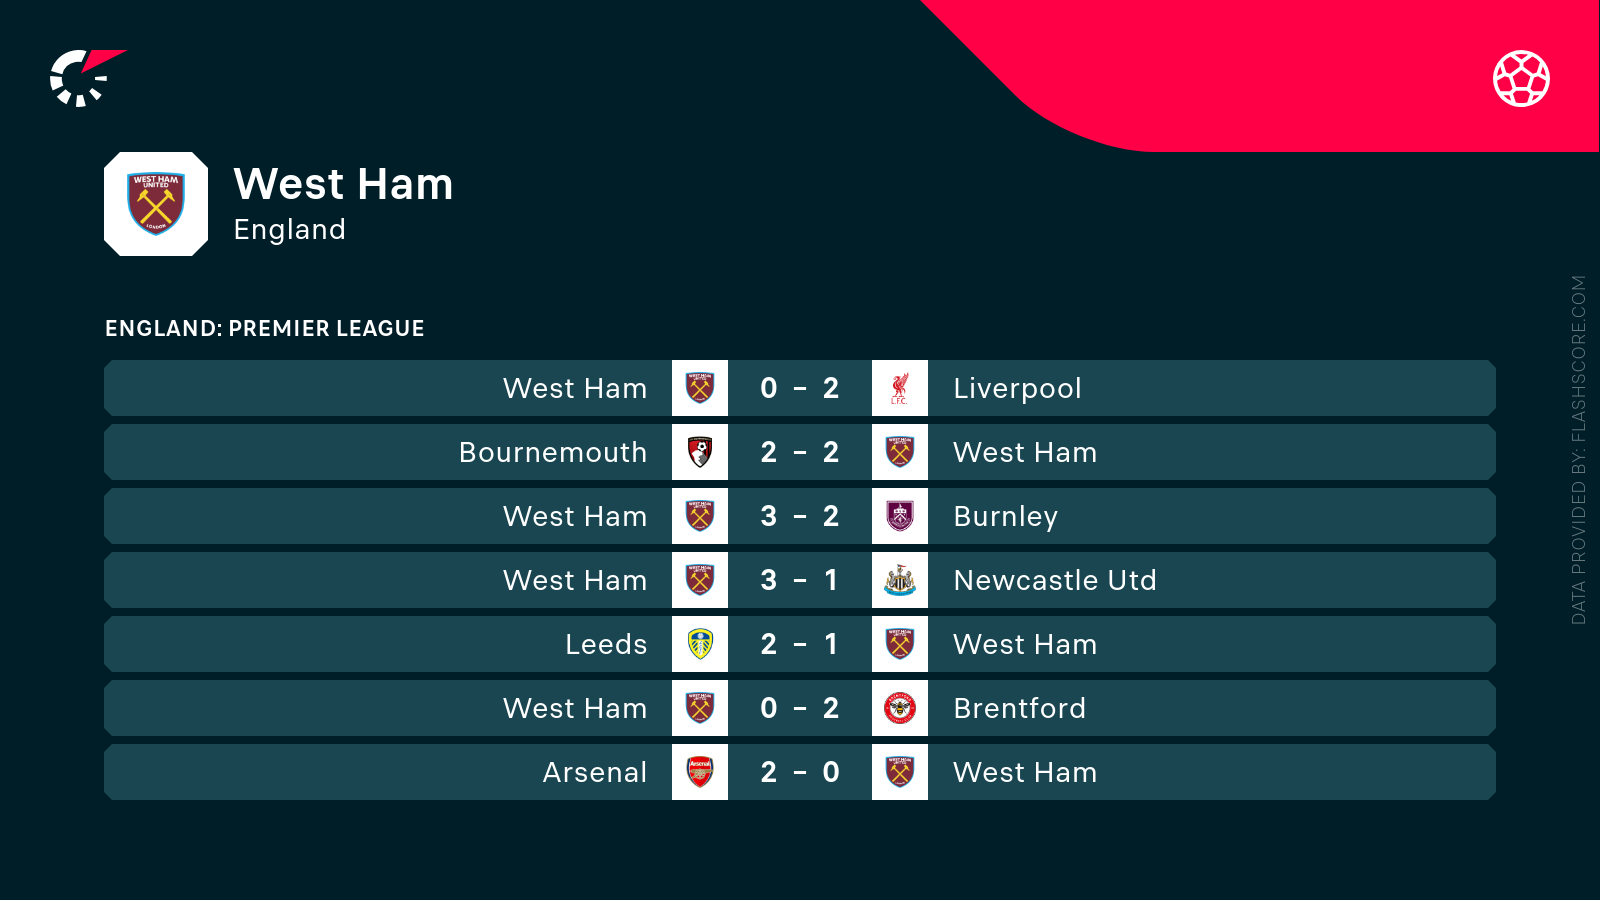
Task: Click the football icon in red banner
Action: pyautogui.click(x=1521, y=78)
